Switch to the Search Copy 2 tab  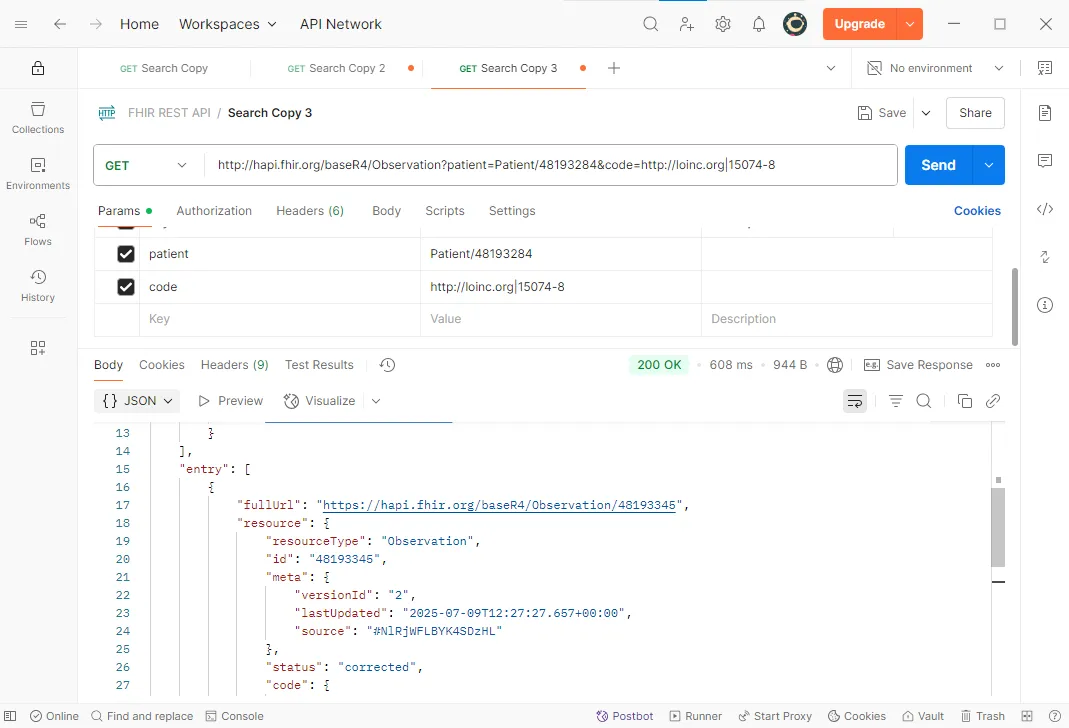pos(337,68)
